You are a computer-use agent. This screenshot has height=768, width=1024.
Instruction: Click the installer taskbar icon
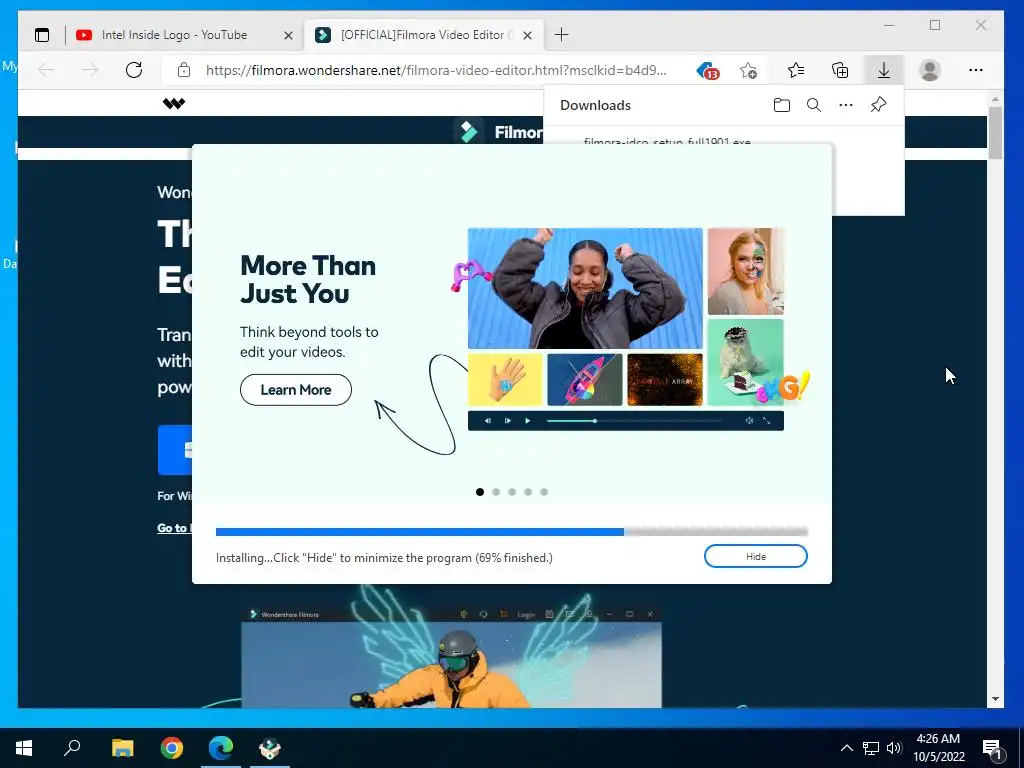(270, 748)
